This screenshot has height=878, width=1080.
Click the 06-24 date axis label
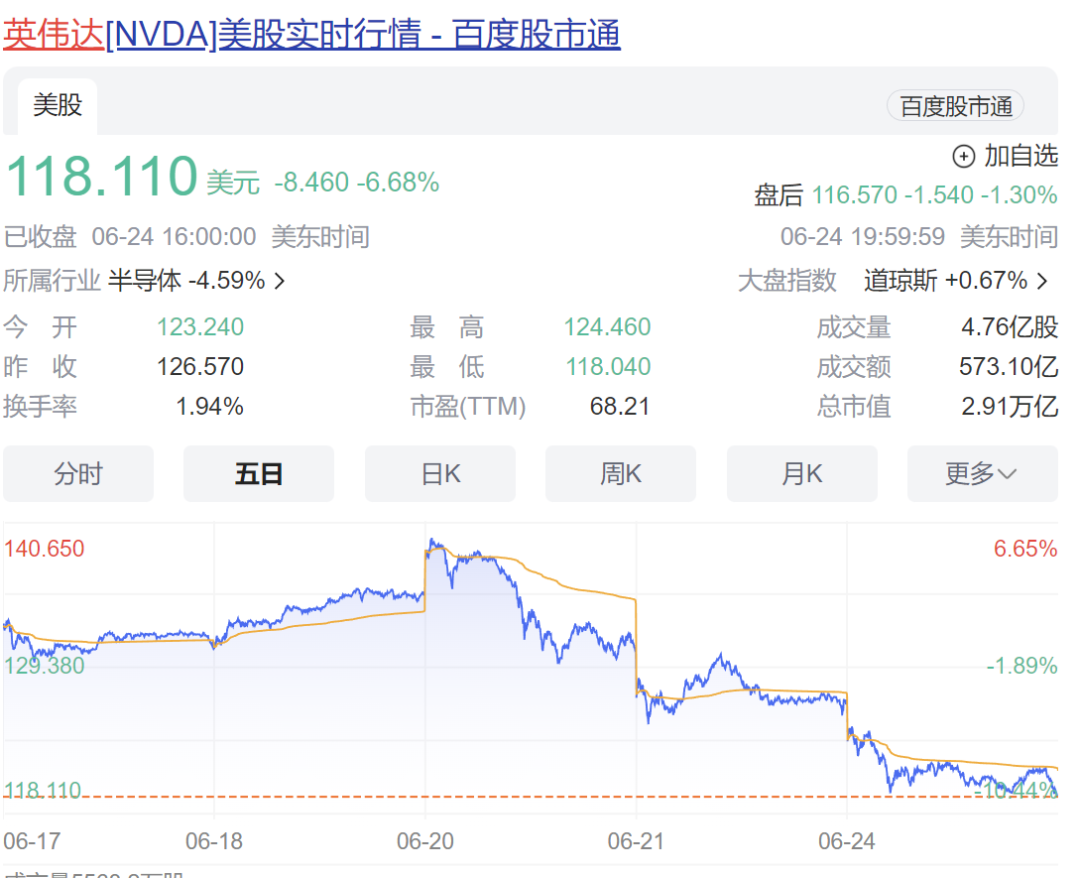847,841
